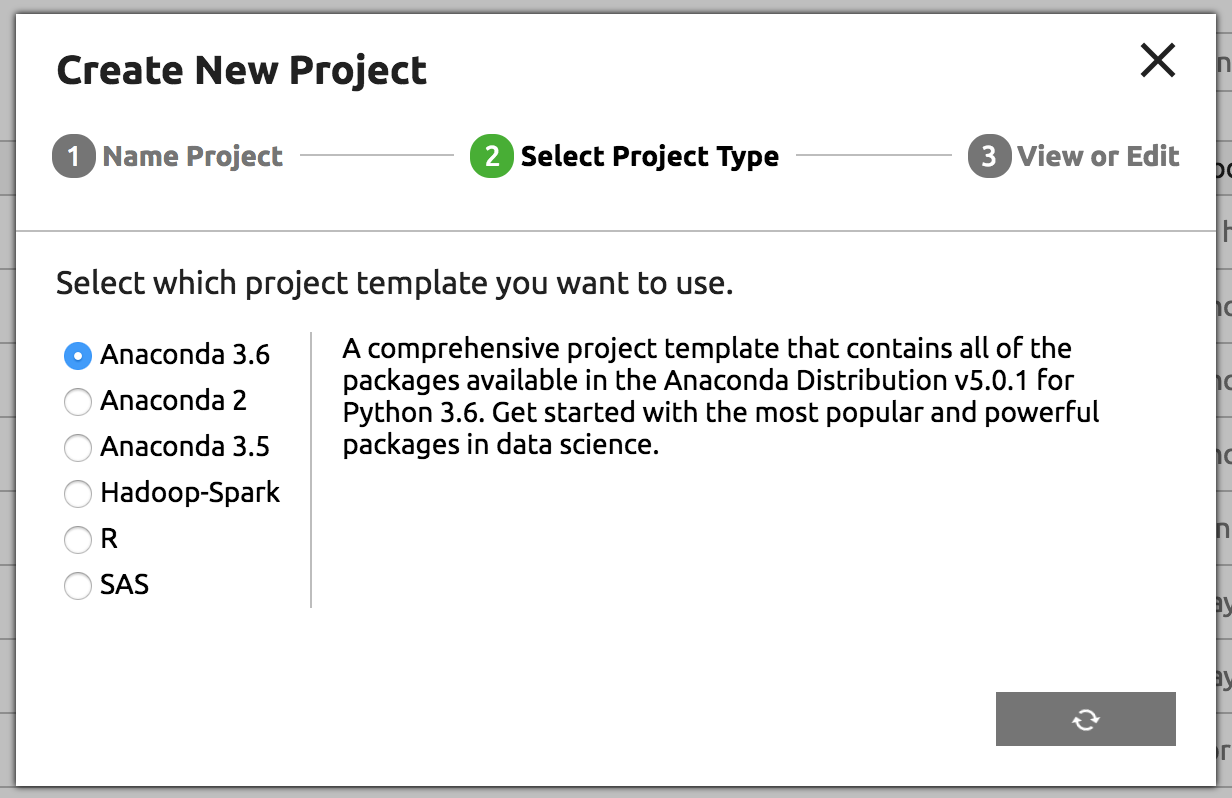Click the 'Select which project template' instruction text
1232x798 pixels.
pyautogui.click(x=394, y=284)
